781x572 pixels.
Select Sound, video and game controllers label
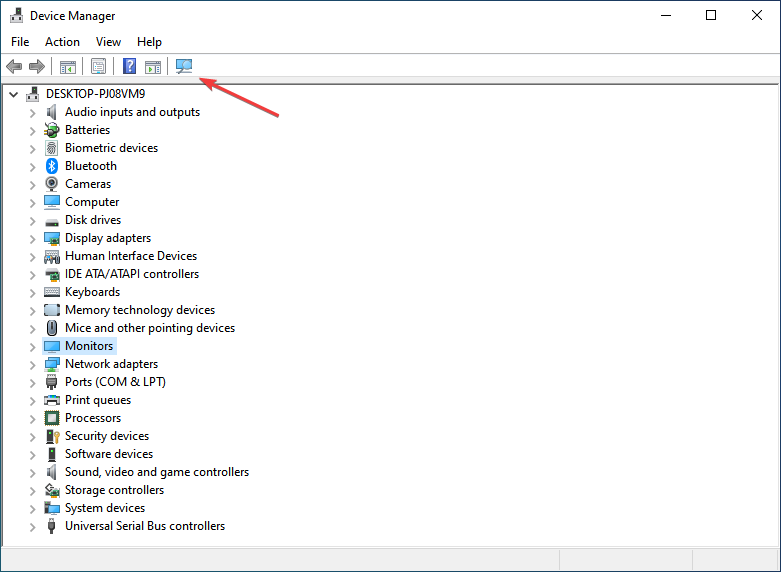(157, 472)
